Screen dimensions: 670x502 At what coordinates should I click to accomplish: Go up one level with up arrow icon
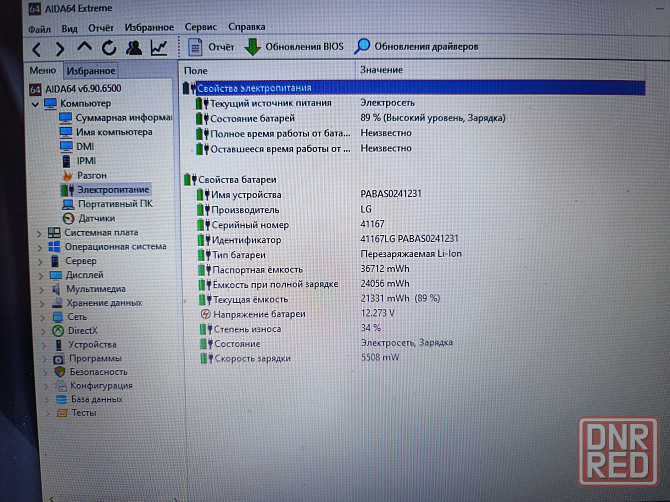(85, 47)
